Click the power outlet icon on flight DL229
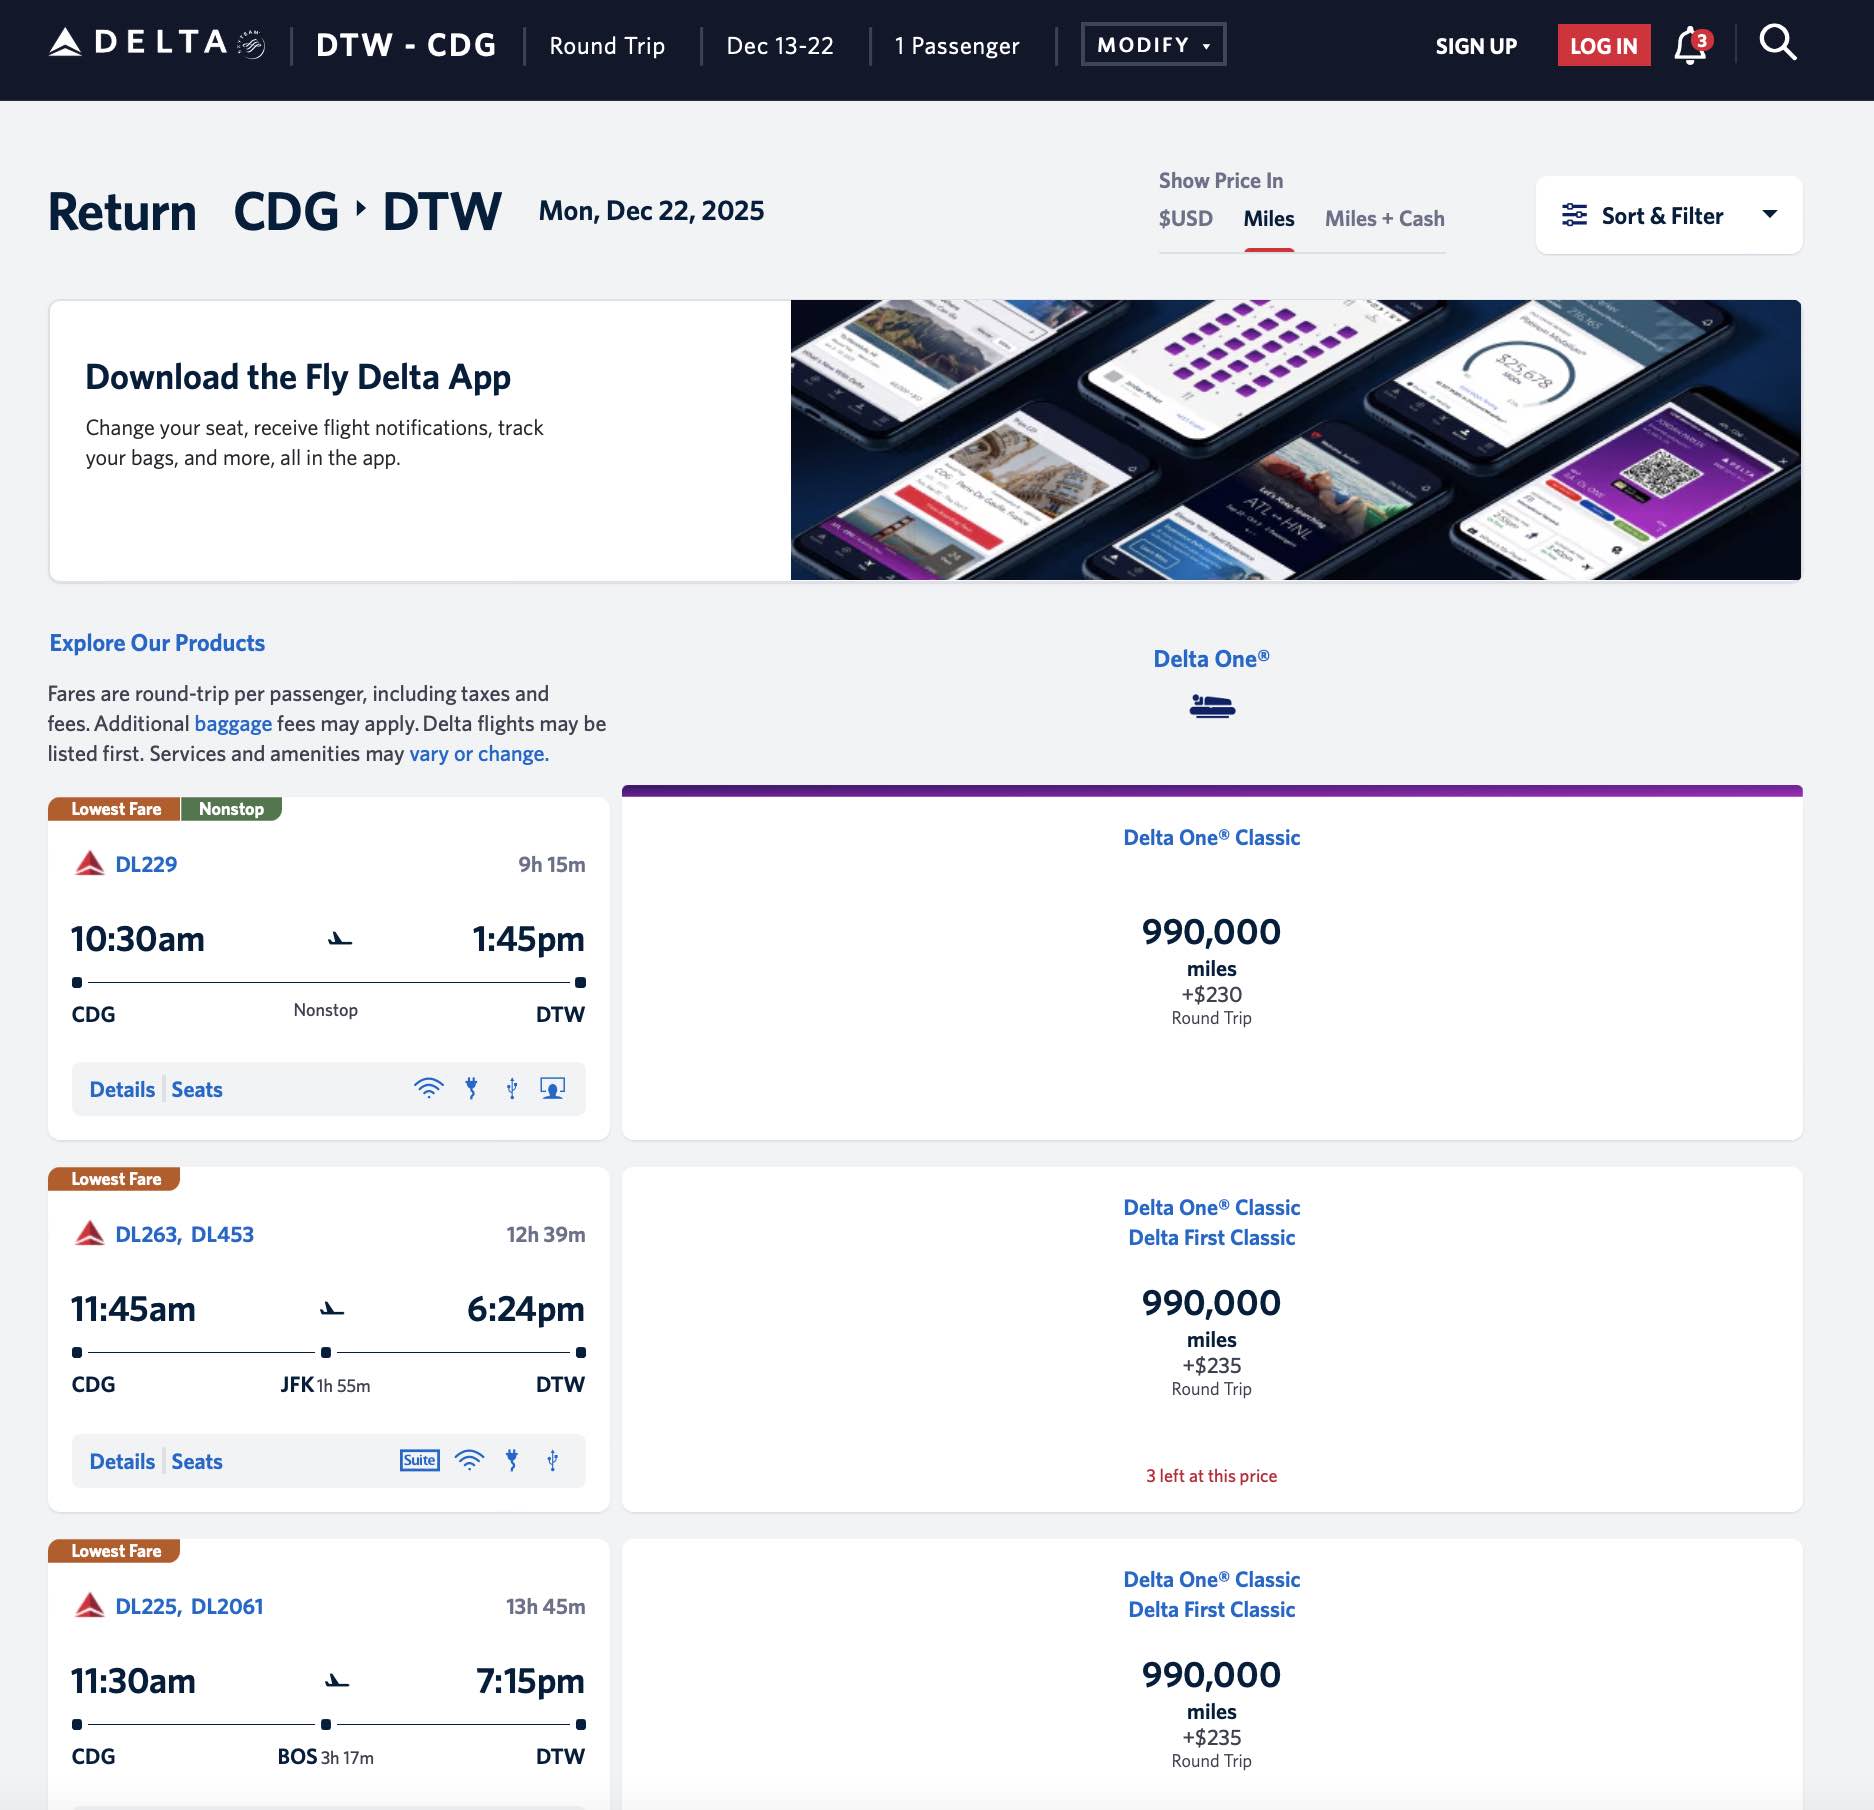The width and height of the screenshot is (1874, 1810). (470, 1088)
